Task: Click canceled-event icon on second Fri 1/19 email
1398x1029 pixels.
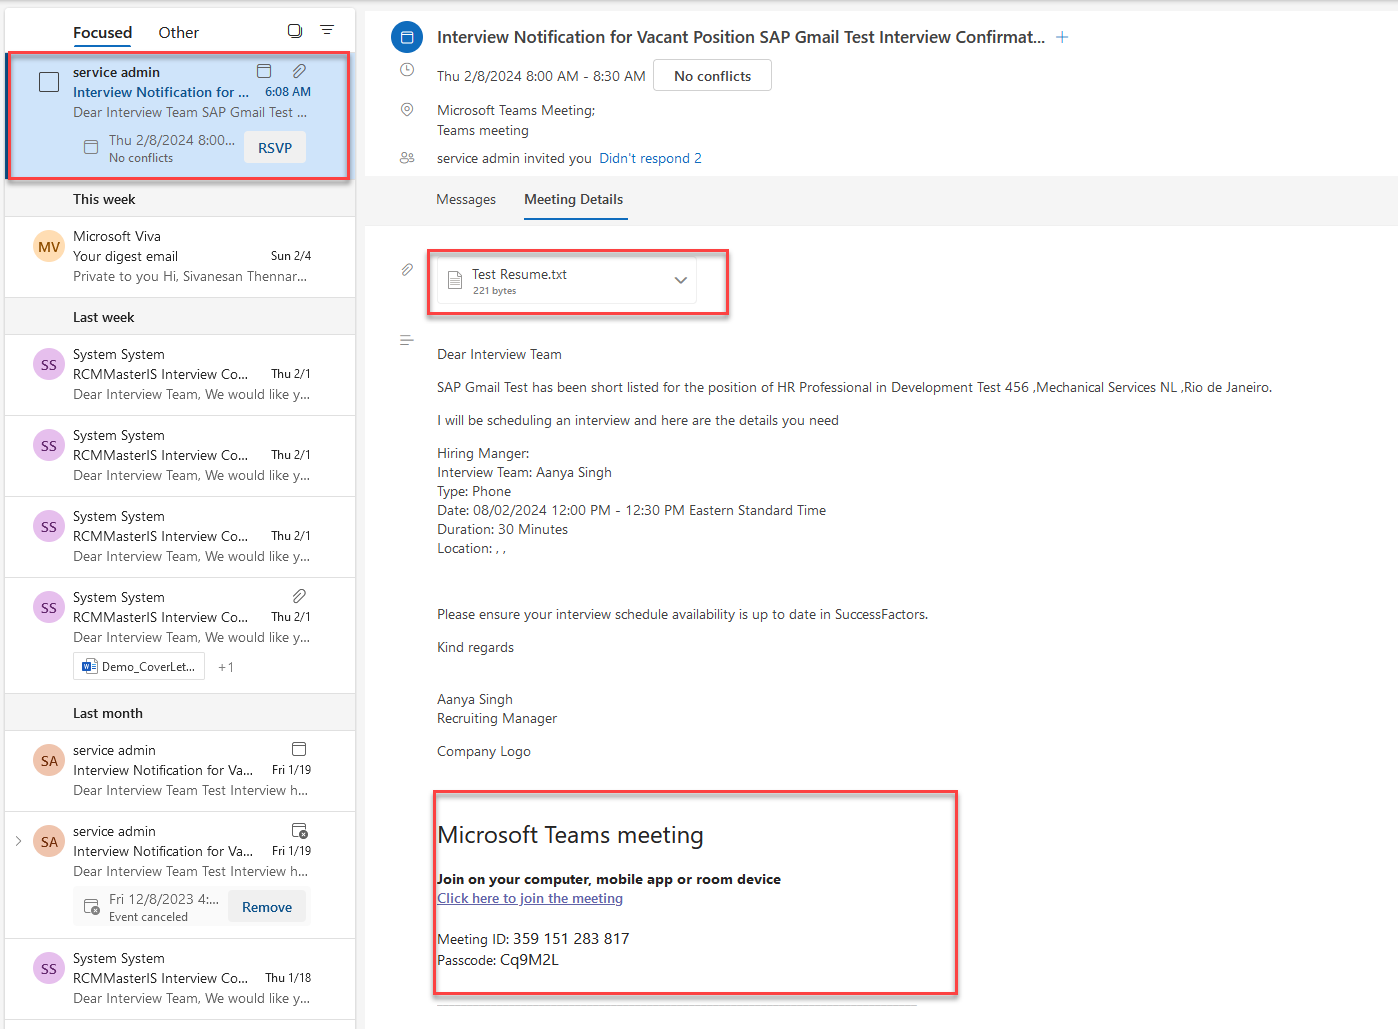Action: coord(299,830)
